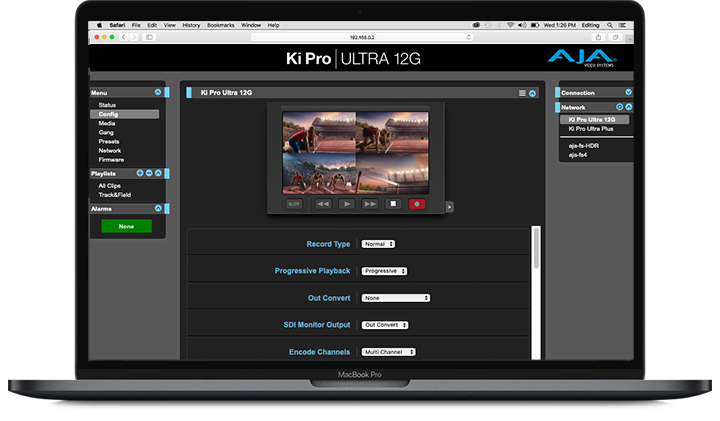Click the rewind transport button
This screenshot has width=720, height=421.
(323, 203)
